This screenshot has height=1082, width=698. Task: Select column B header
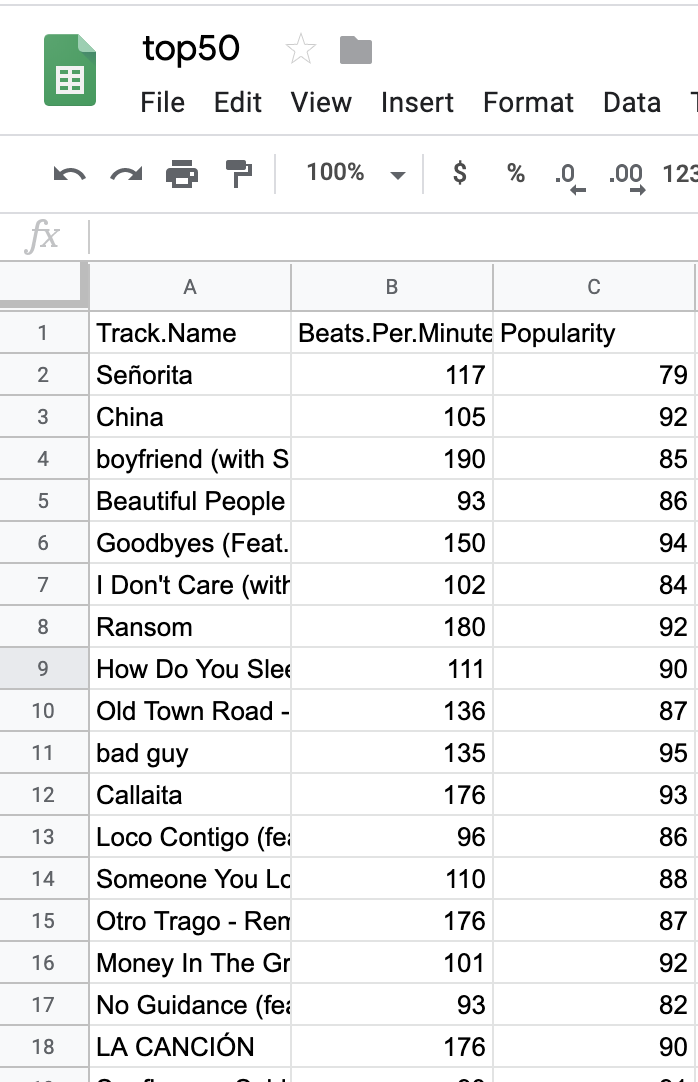391,286
